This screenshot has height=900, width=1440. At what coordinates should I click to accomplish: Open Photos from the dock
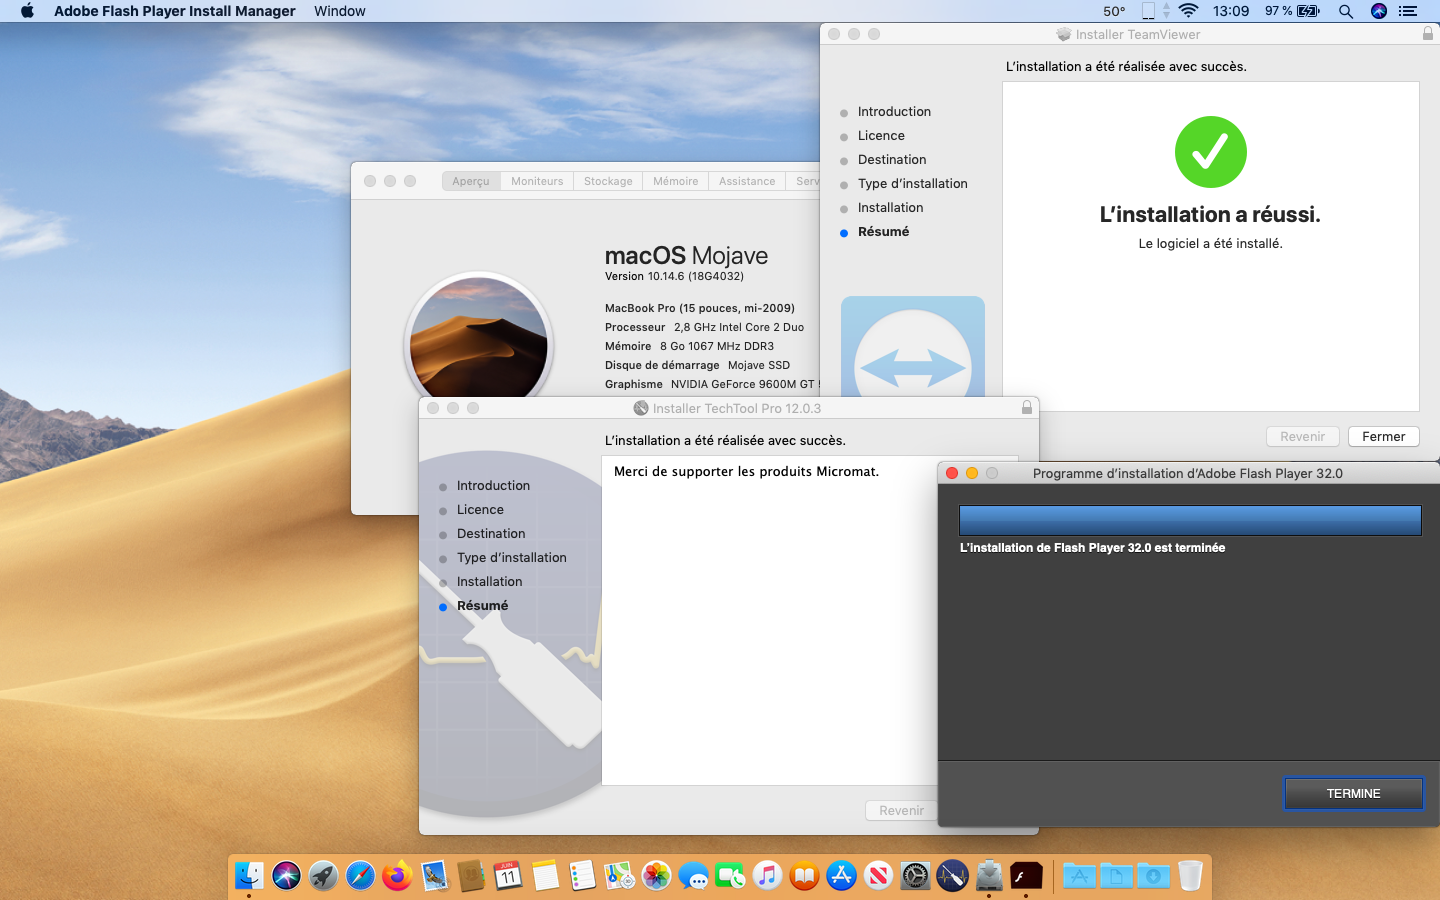pyautogui.click(x=656, y=876)
